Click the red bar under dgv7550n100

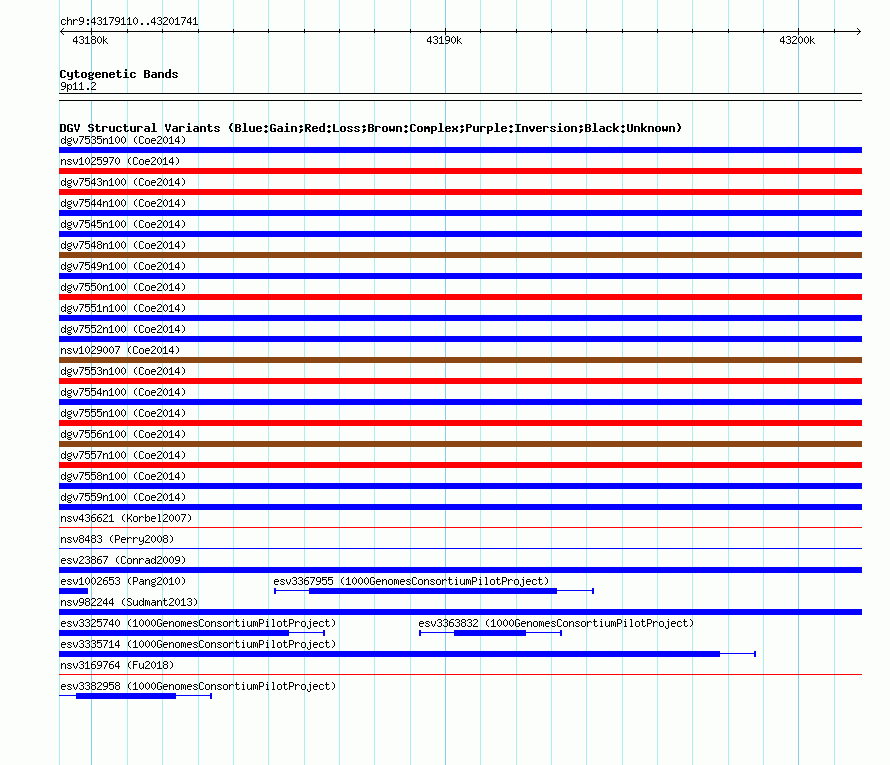460,297
